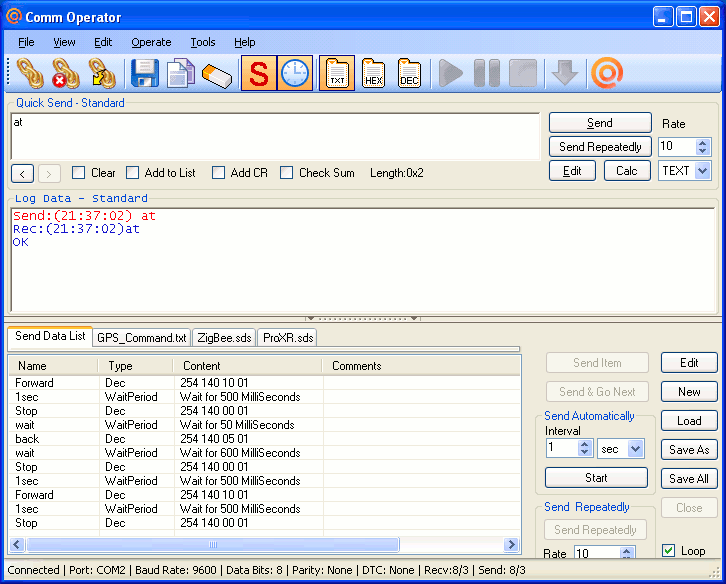
Task: Open the View menu
Action: tap(64, 42)
